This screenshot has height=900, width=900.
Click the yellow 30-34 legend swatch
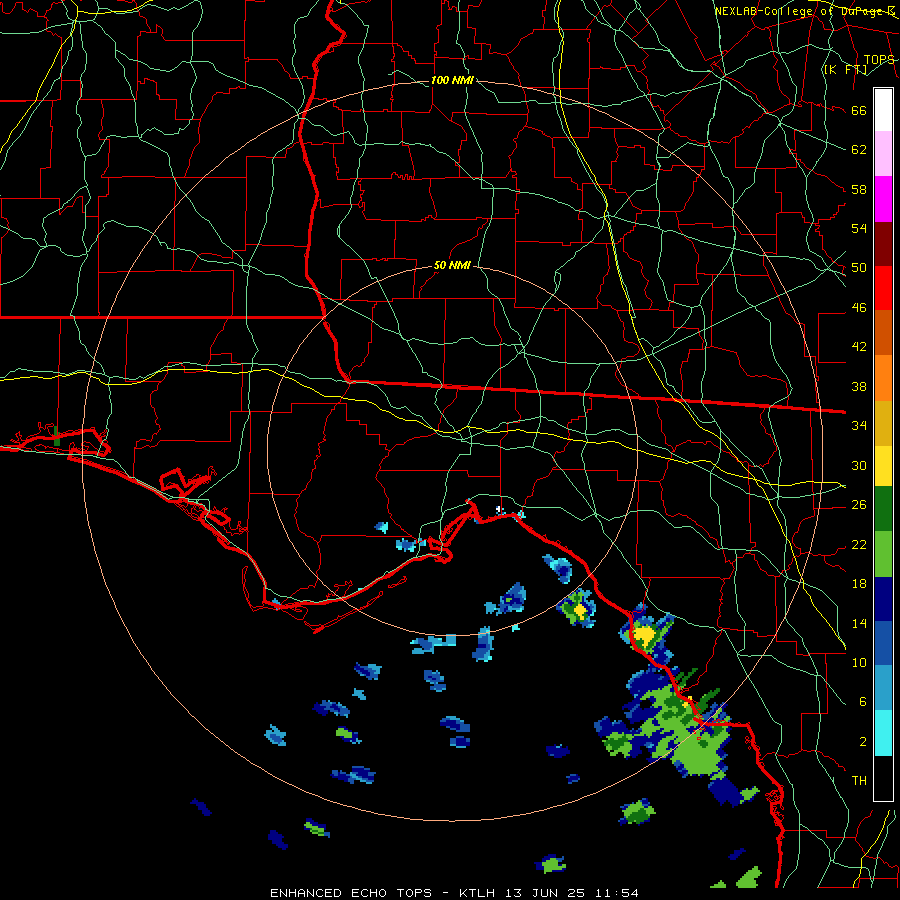[883, 466]
